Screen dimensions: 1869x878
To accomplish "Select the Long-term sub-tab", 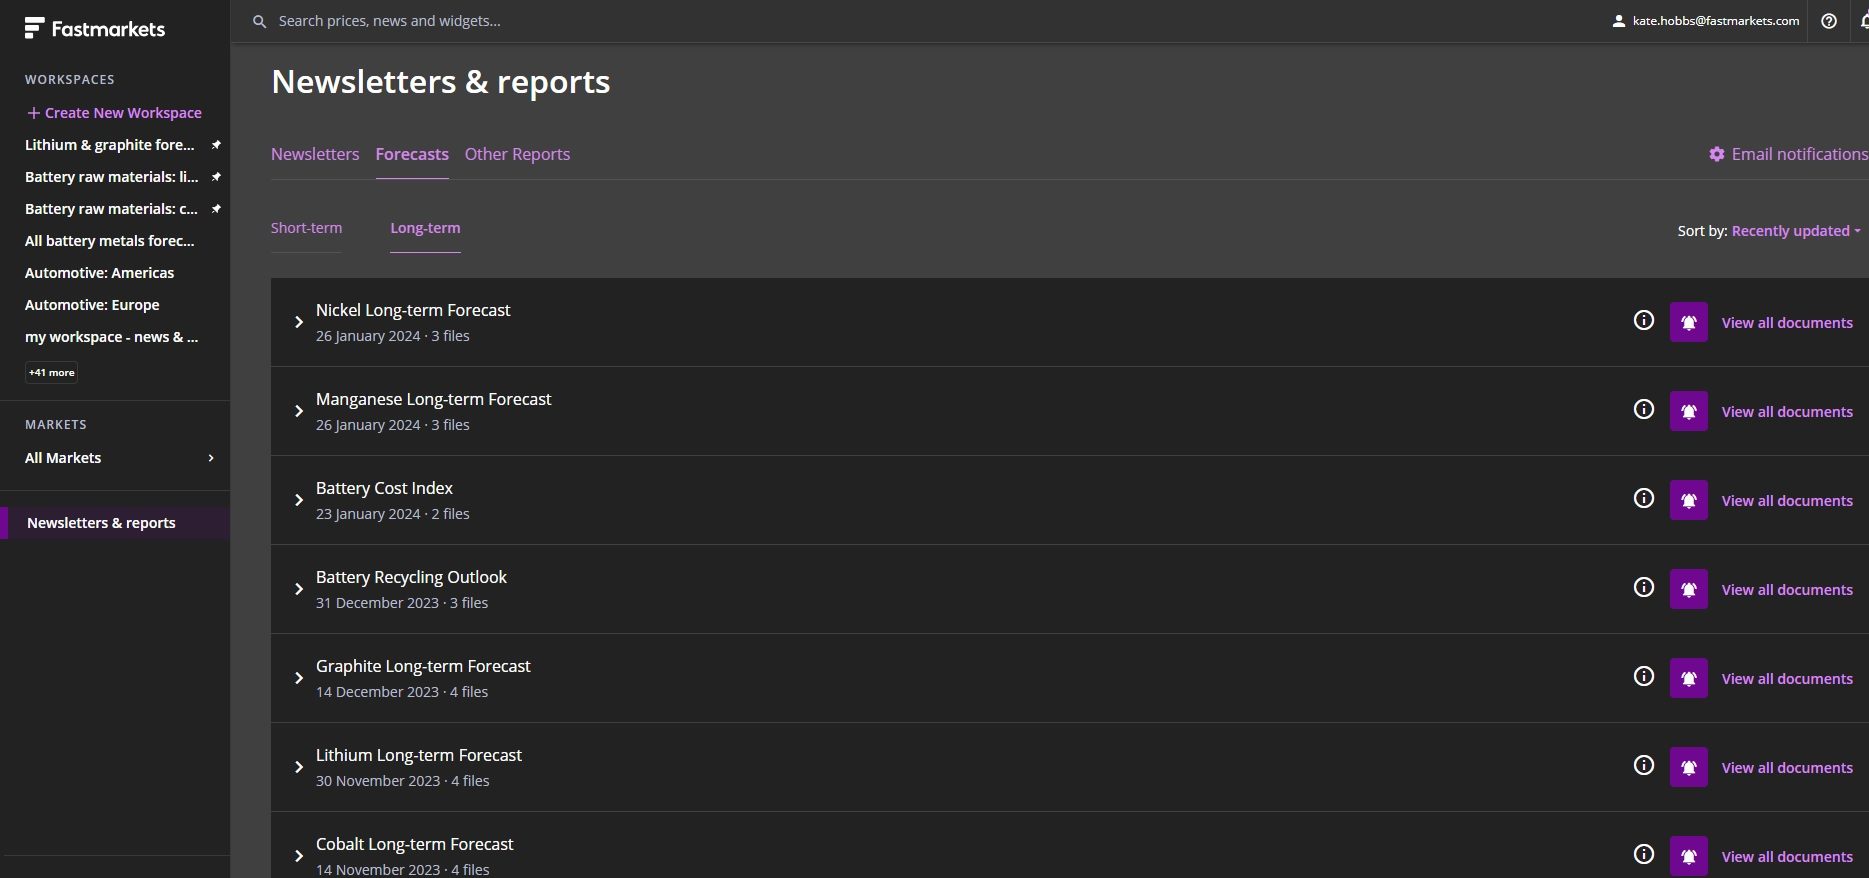I will (x=425, y=228).
